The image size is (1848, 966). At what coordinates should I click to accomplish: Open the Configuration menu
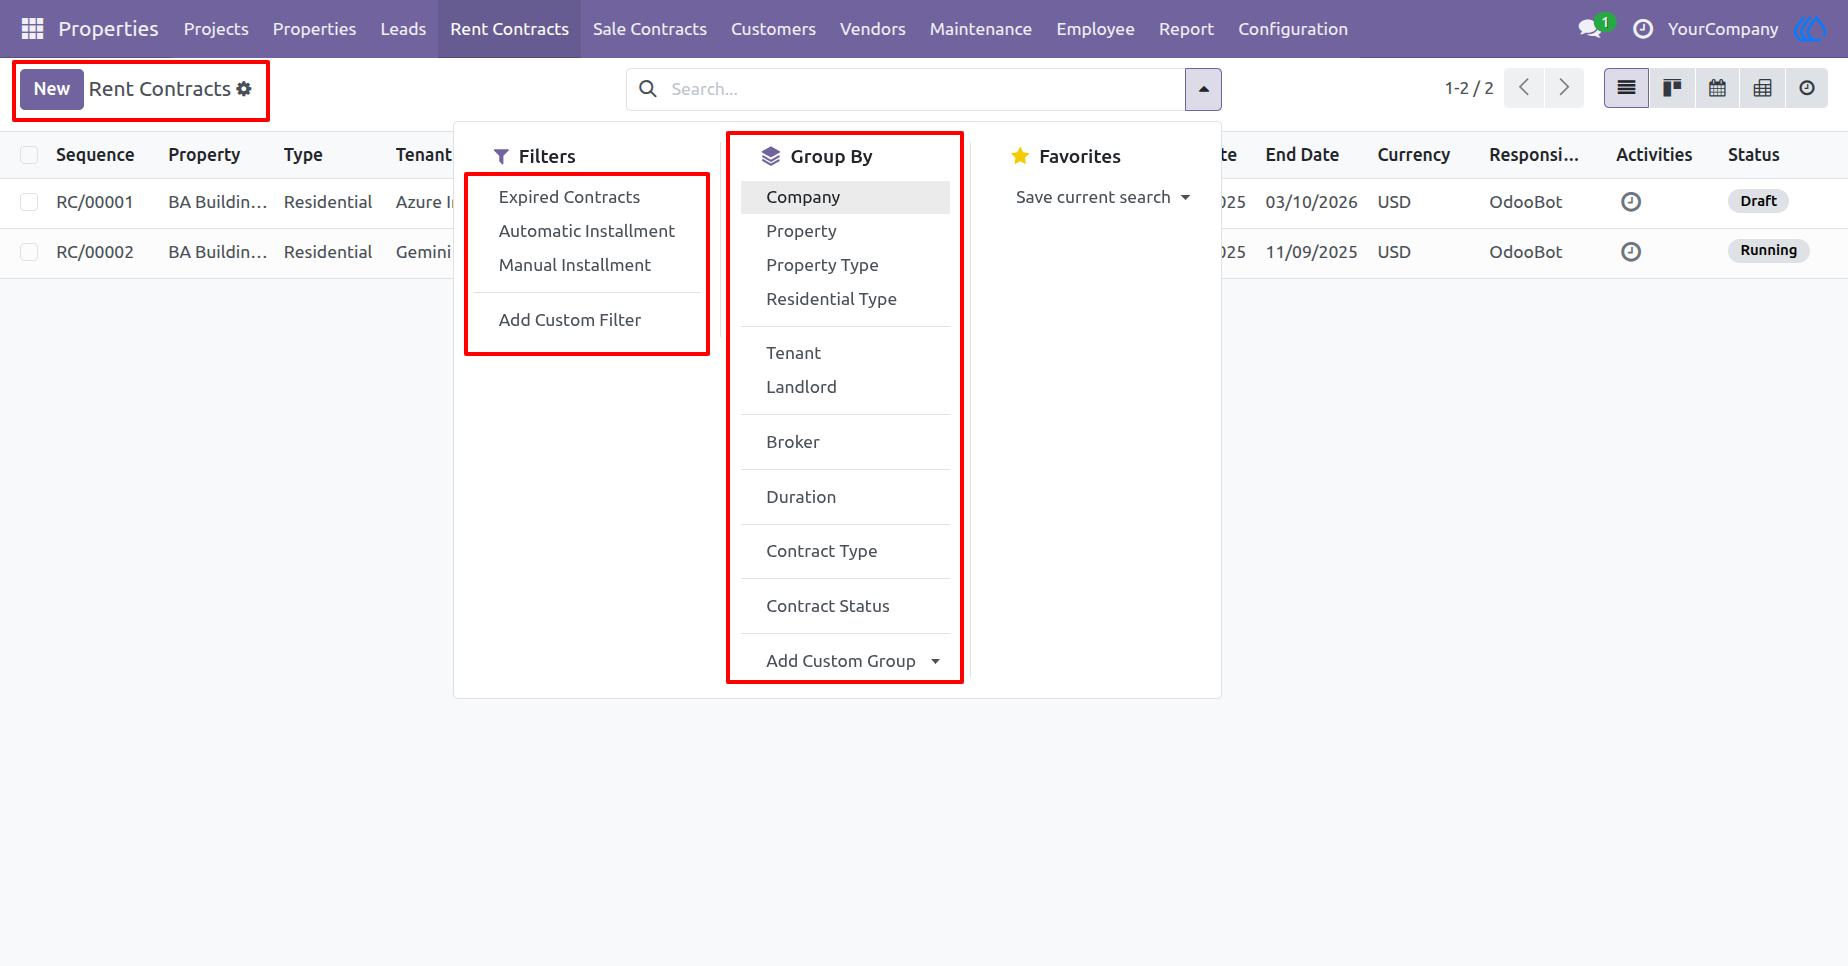pyautogui.click(x=1293, y=29)
